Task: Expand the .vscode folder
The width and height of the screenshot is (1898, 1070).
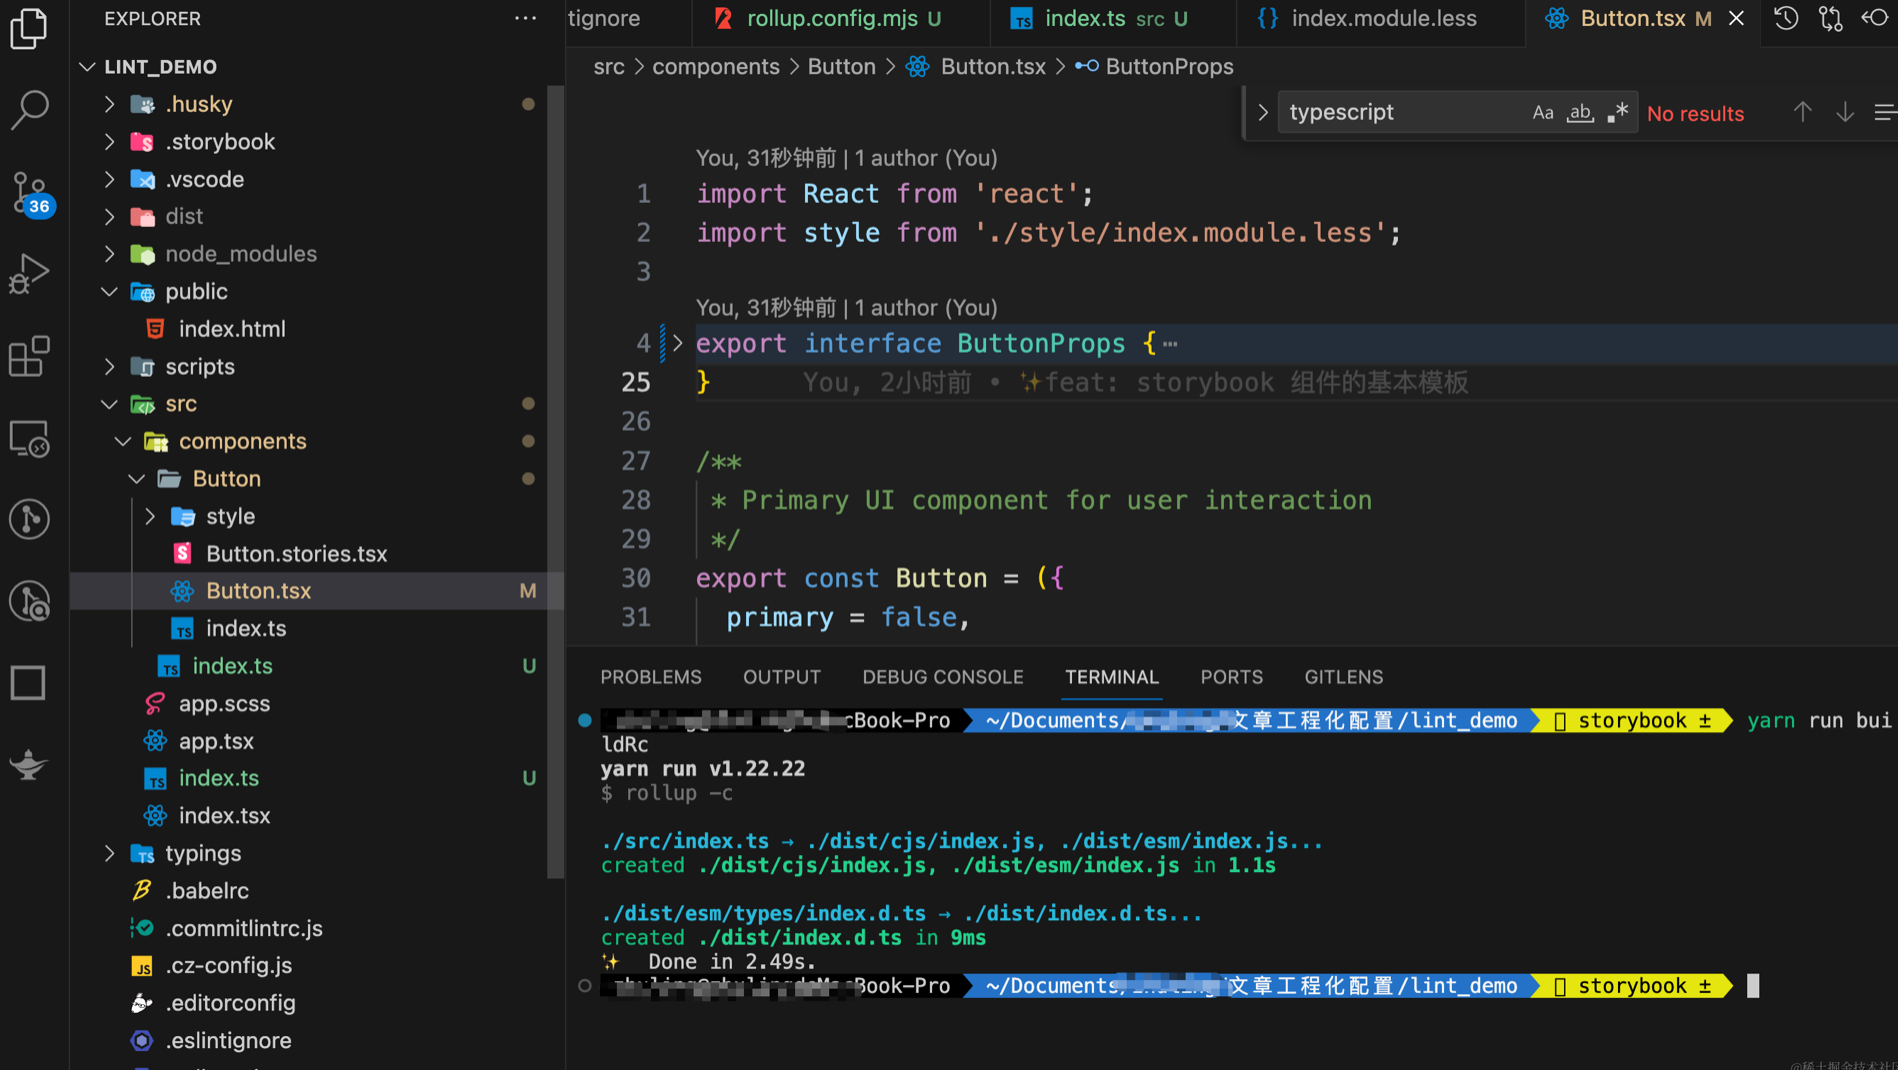Action: pyautogui.click(x=110, y=179)
